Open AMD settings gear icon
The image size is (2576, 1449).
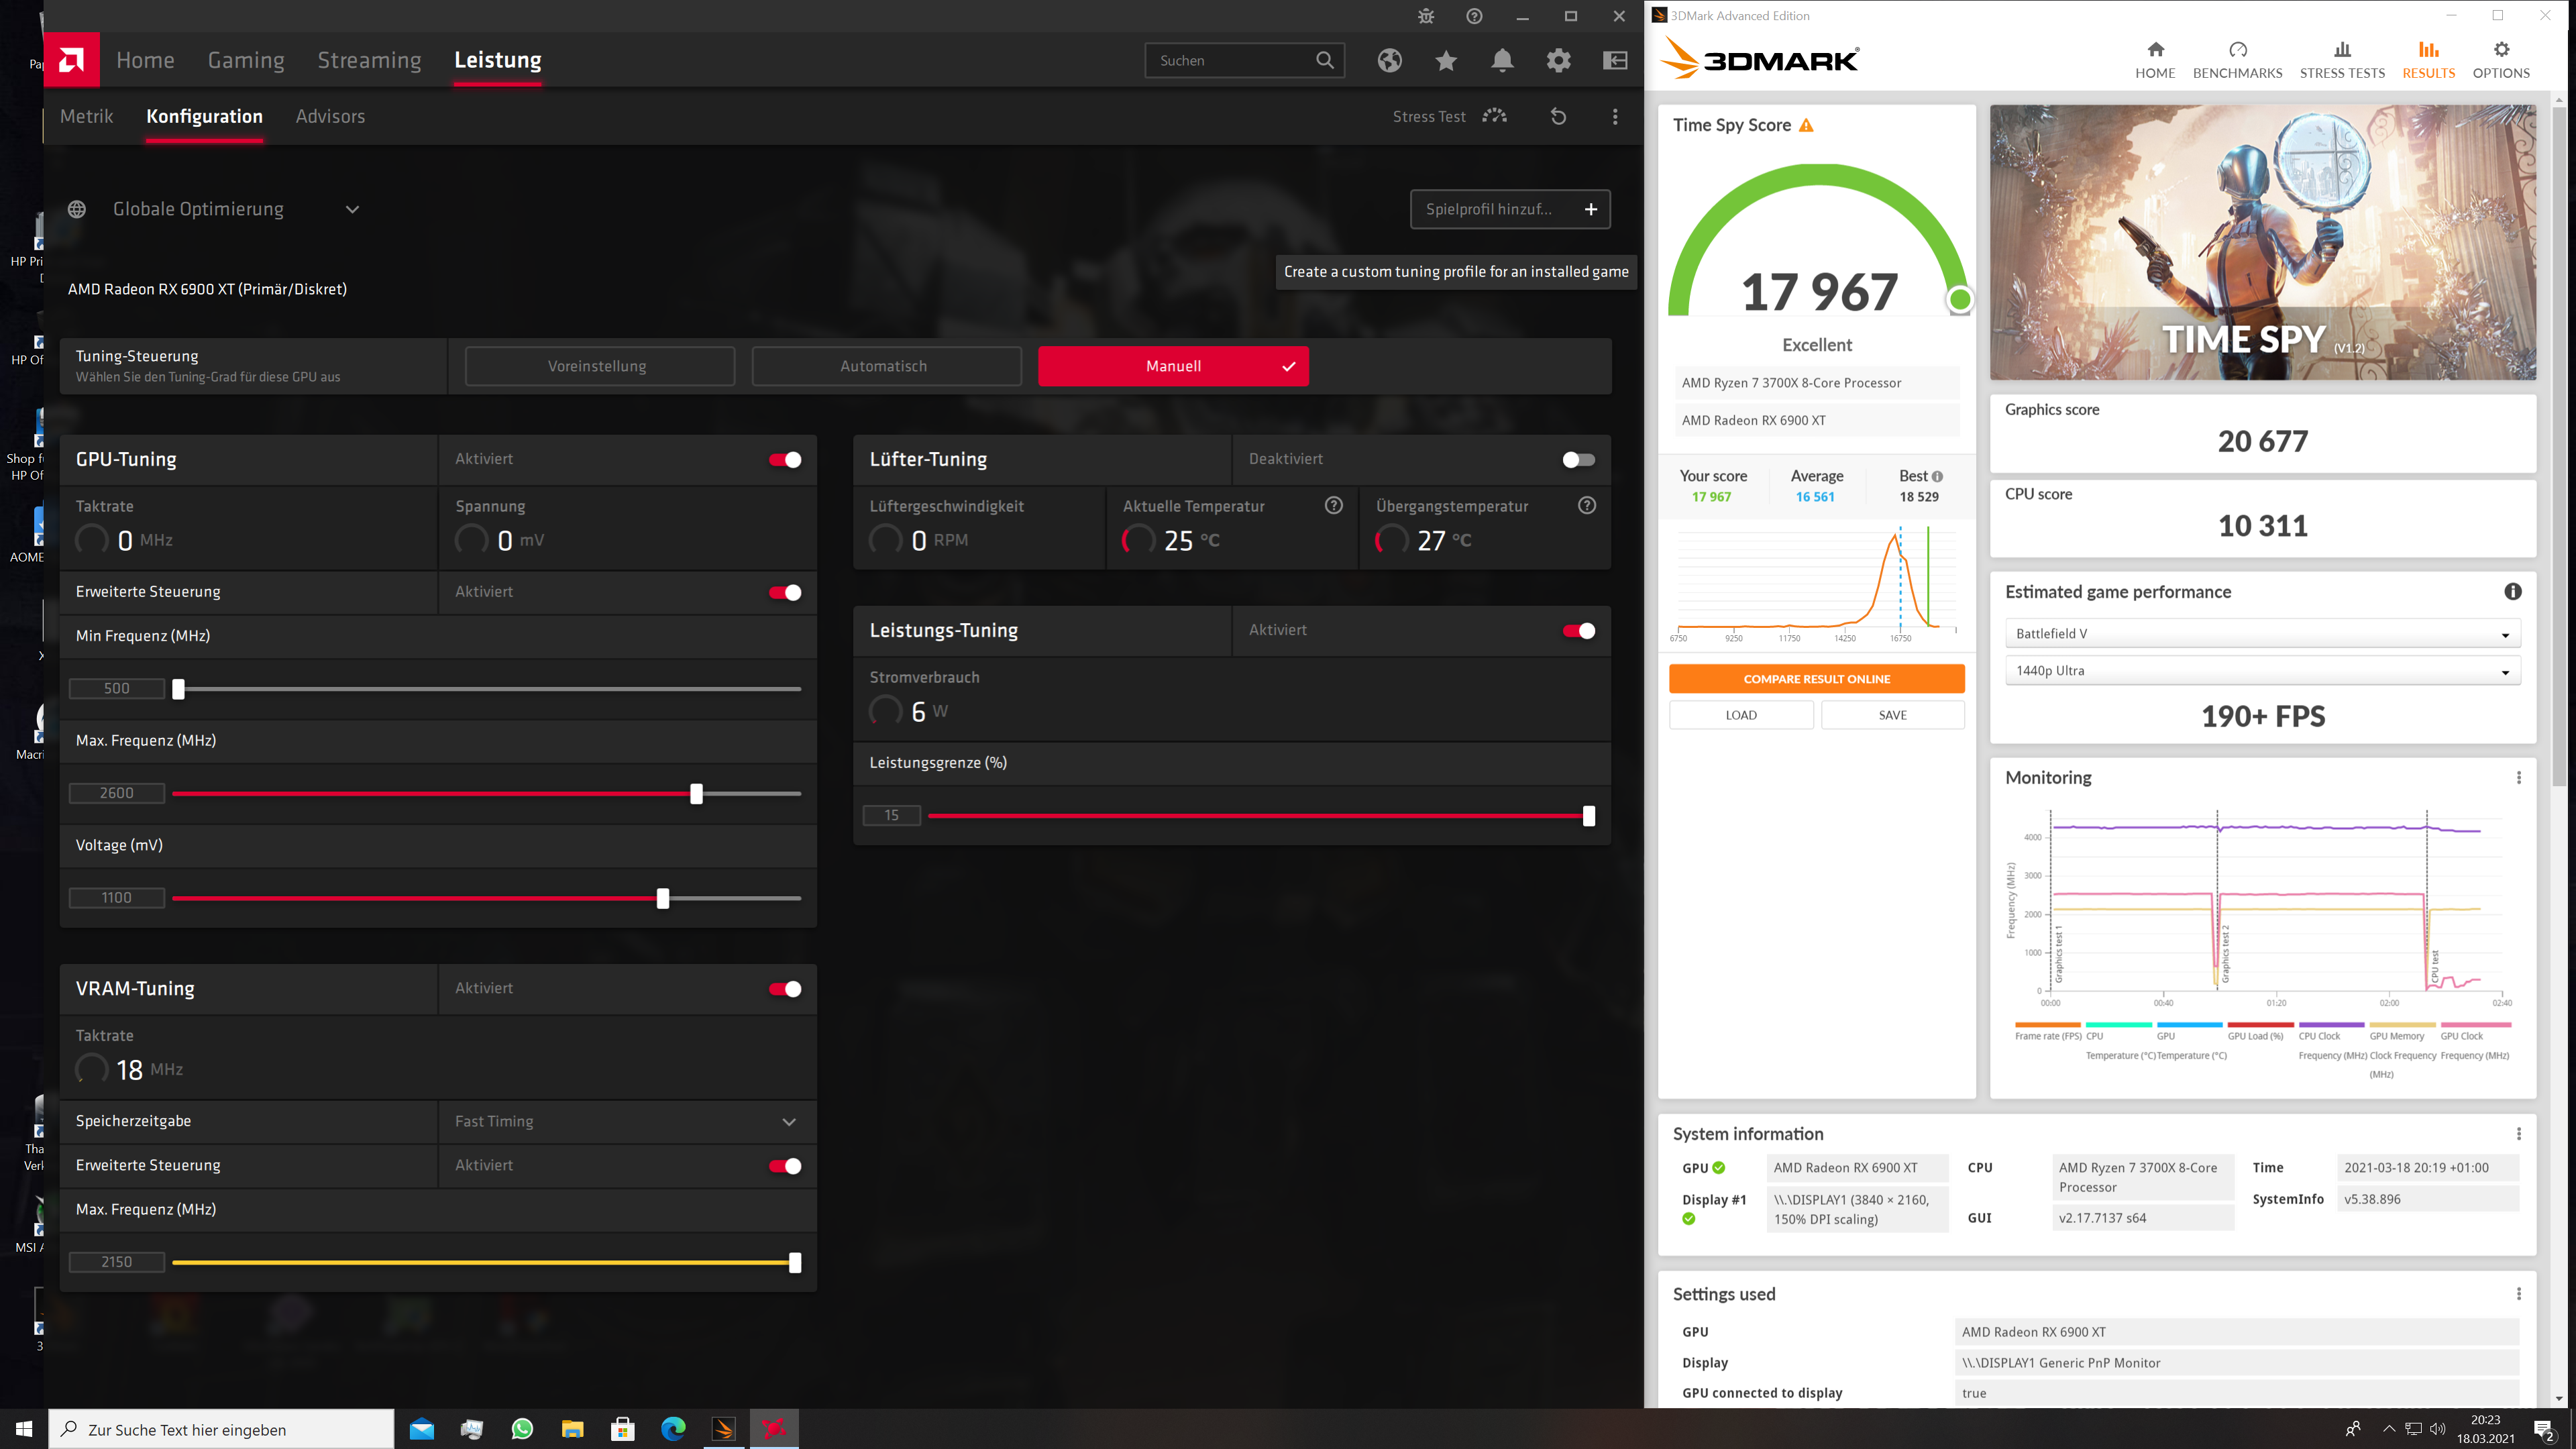point(1558,61)
